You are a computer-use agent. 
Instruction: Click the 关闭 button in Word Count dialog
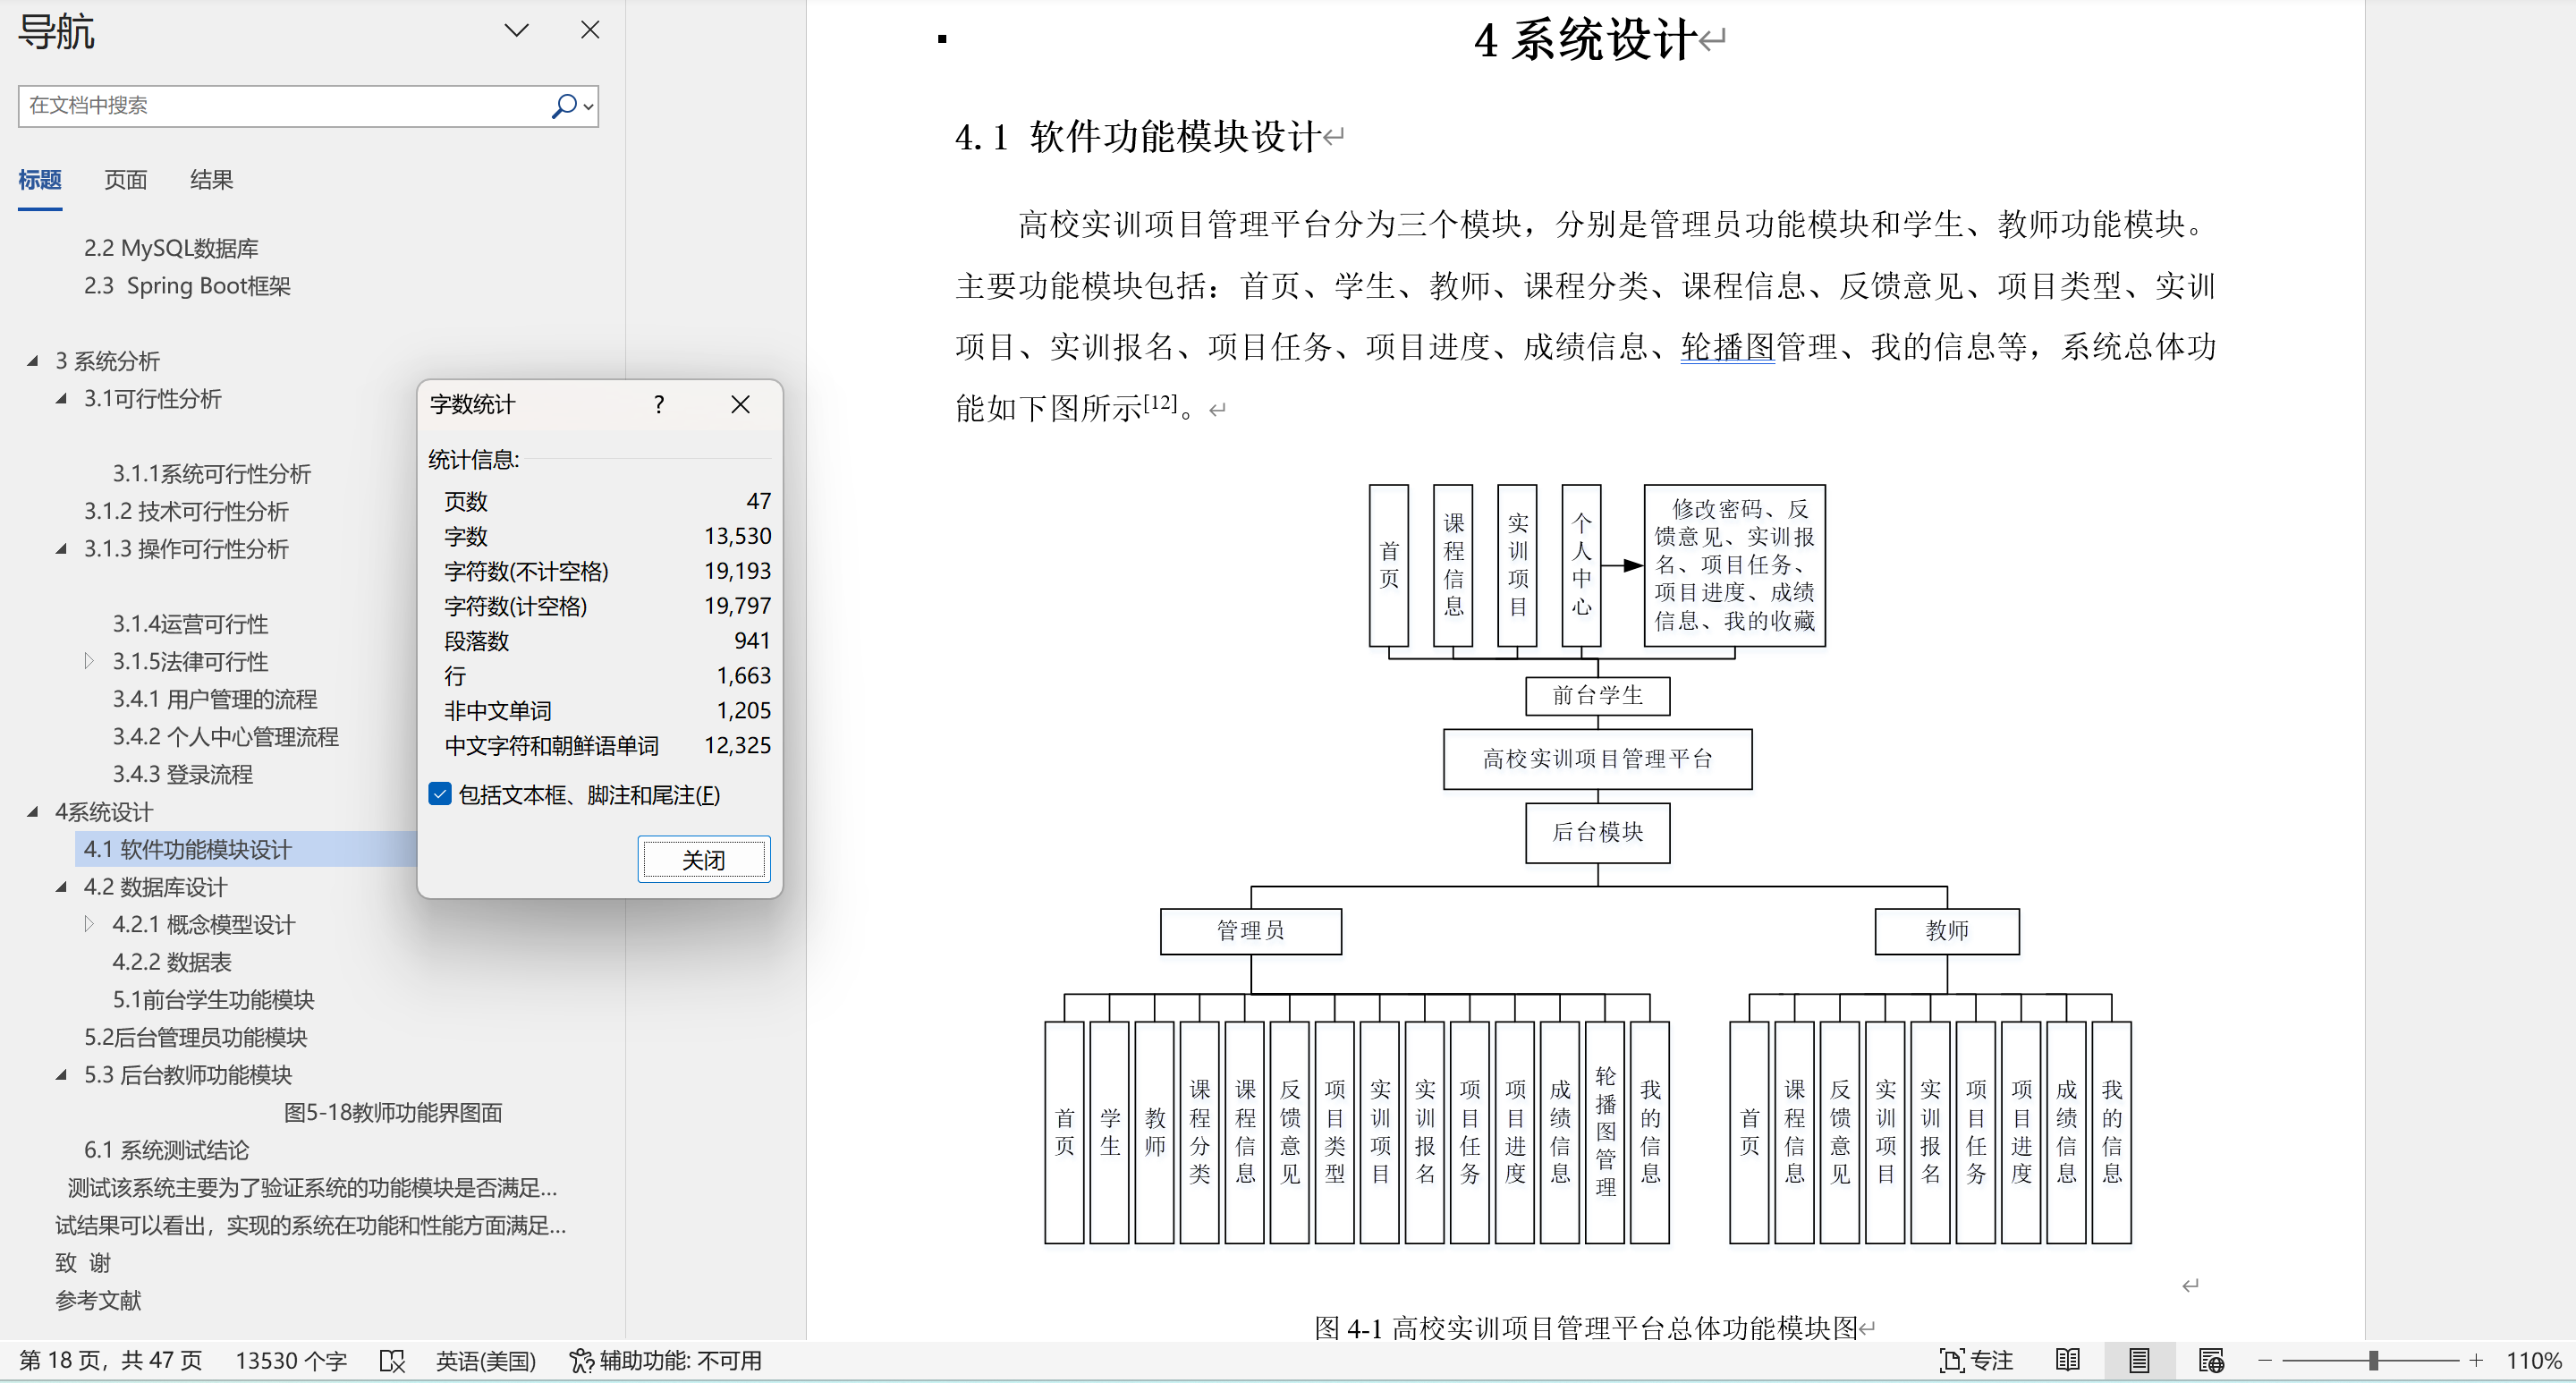(x=704, y=859)
